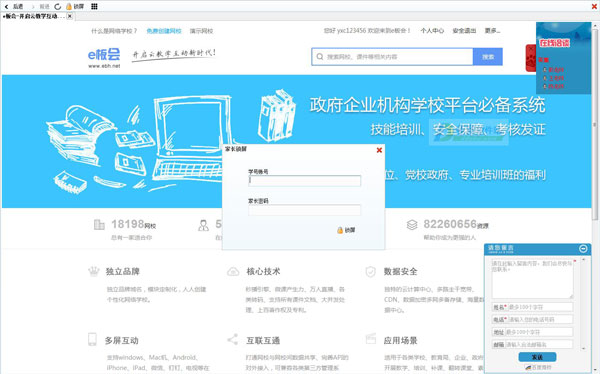Image resolution: width=600 pixels, height=374 pixels.
Task: Go to 个人中心
Action: [432, 31]
